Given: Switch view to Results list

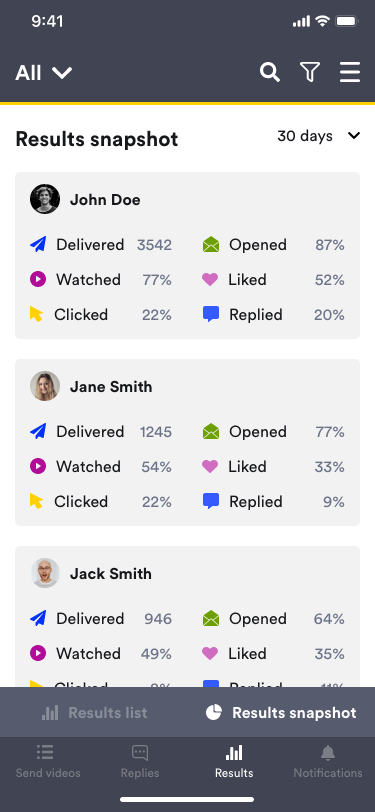Looking at the screenshot, I should (94, 713).
